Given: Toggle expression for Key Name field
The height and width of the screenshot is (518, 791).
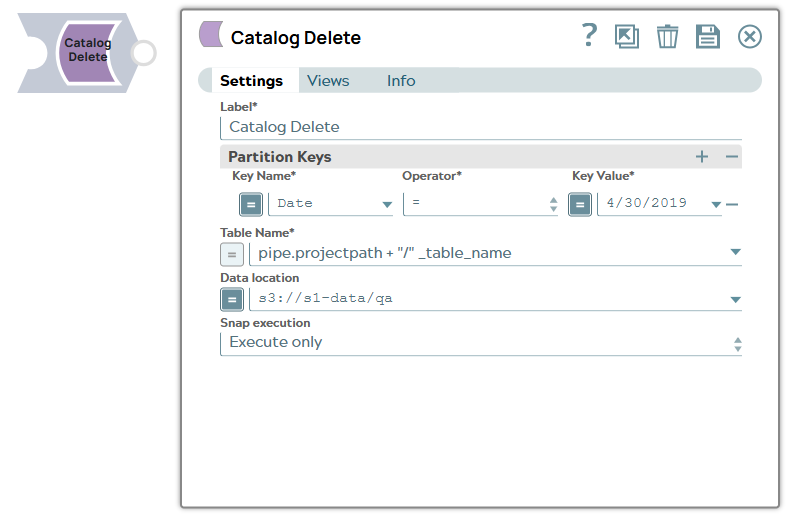Looking at the screenshot, I should (250, 204).
